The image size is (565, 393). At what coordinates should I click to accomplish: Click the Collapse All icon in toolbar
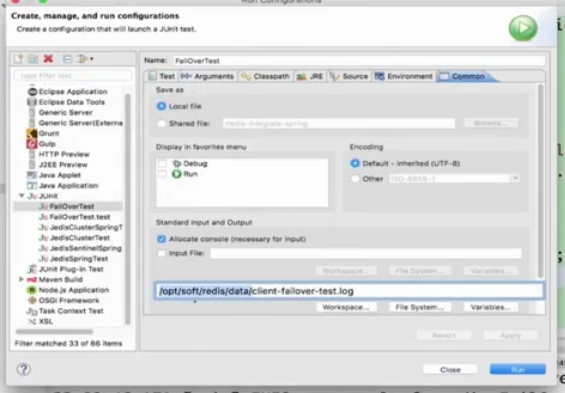pyautogui.click(x=67, y=59)
